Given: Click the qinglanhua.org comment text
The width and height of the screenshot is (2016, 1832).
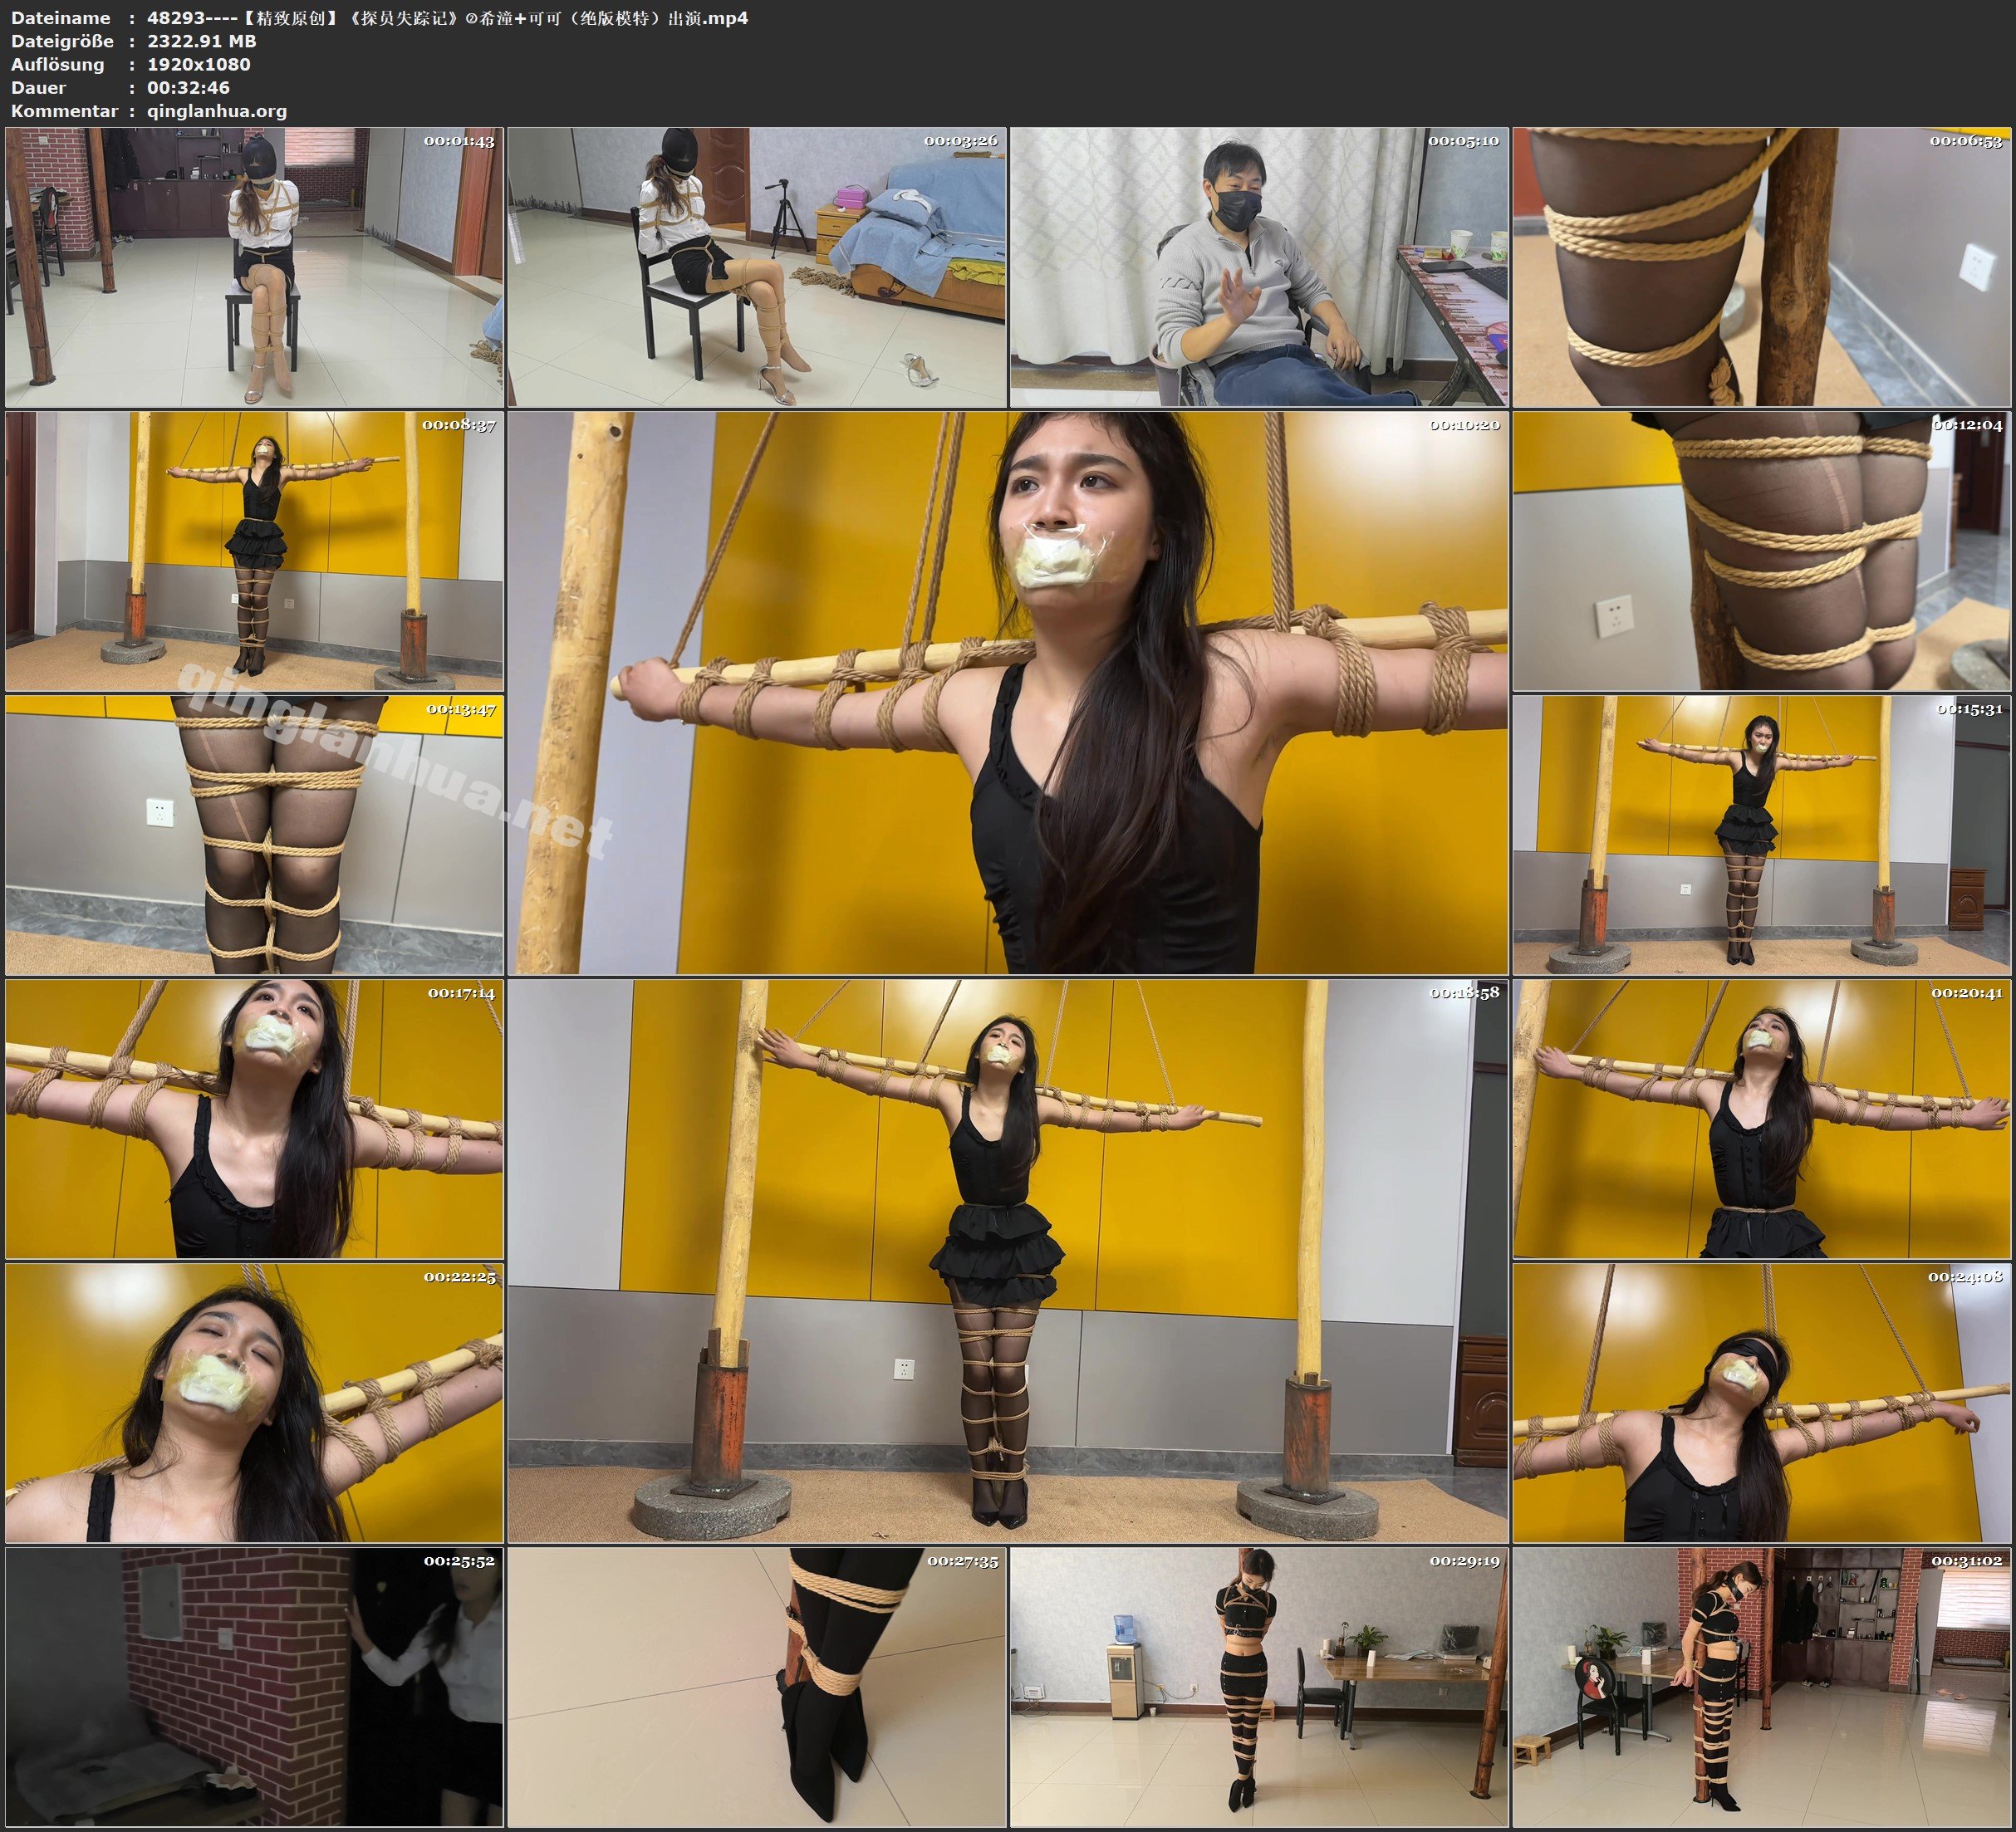Looking at the screenshot, I should 216,111.
